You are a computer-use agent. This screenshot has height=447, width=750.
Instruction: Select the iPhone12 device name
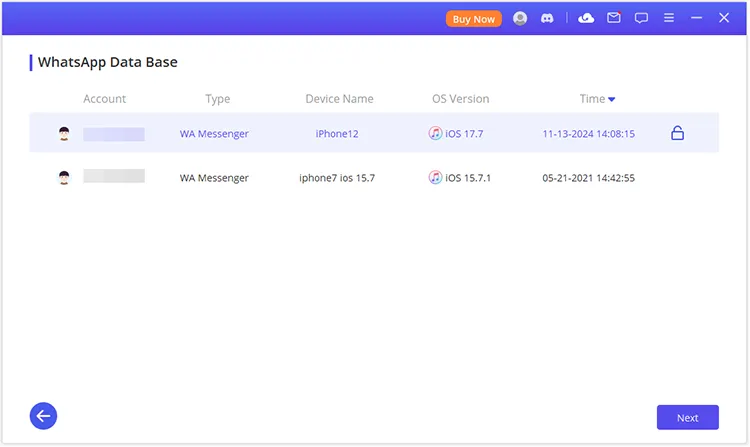(337, 134)
